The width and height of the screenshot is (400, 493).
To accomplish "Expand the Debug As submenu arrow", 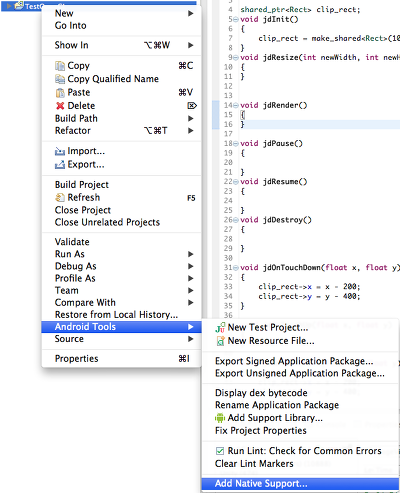I will pyautogui.click(x=191, y=266).
